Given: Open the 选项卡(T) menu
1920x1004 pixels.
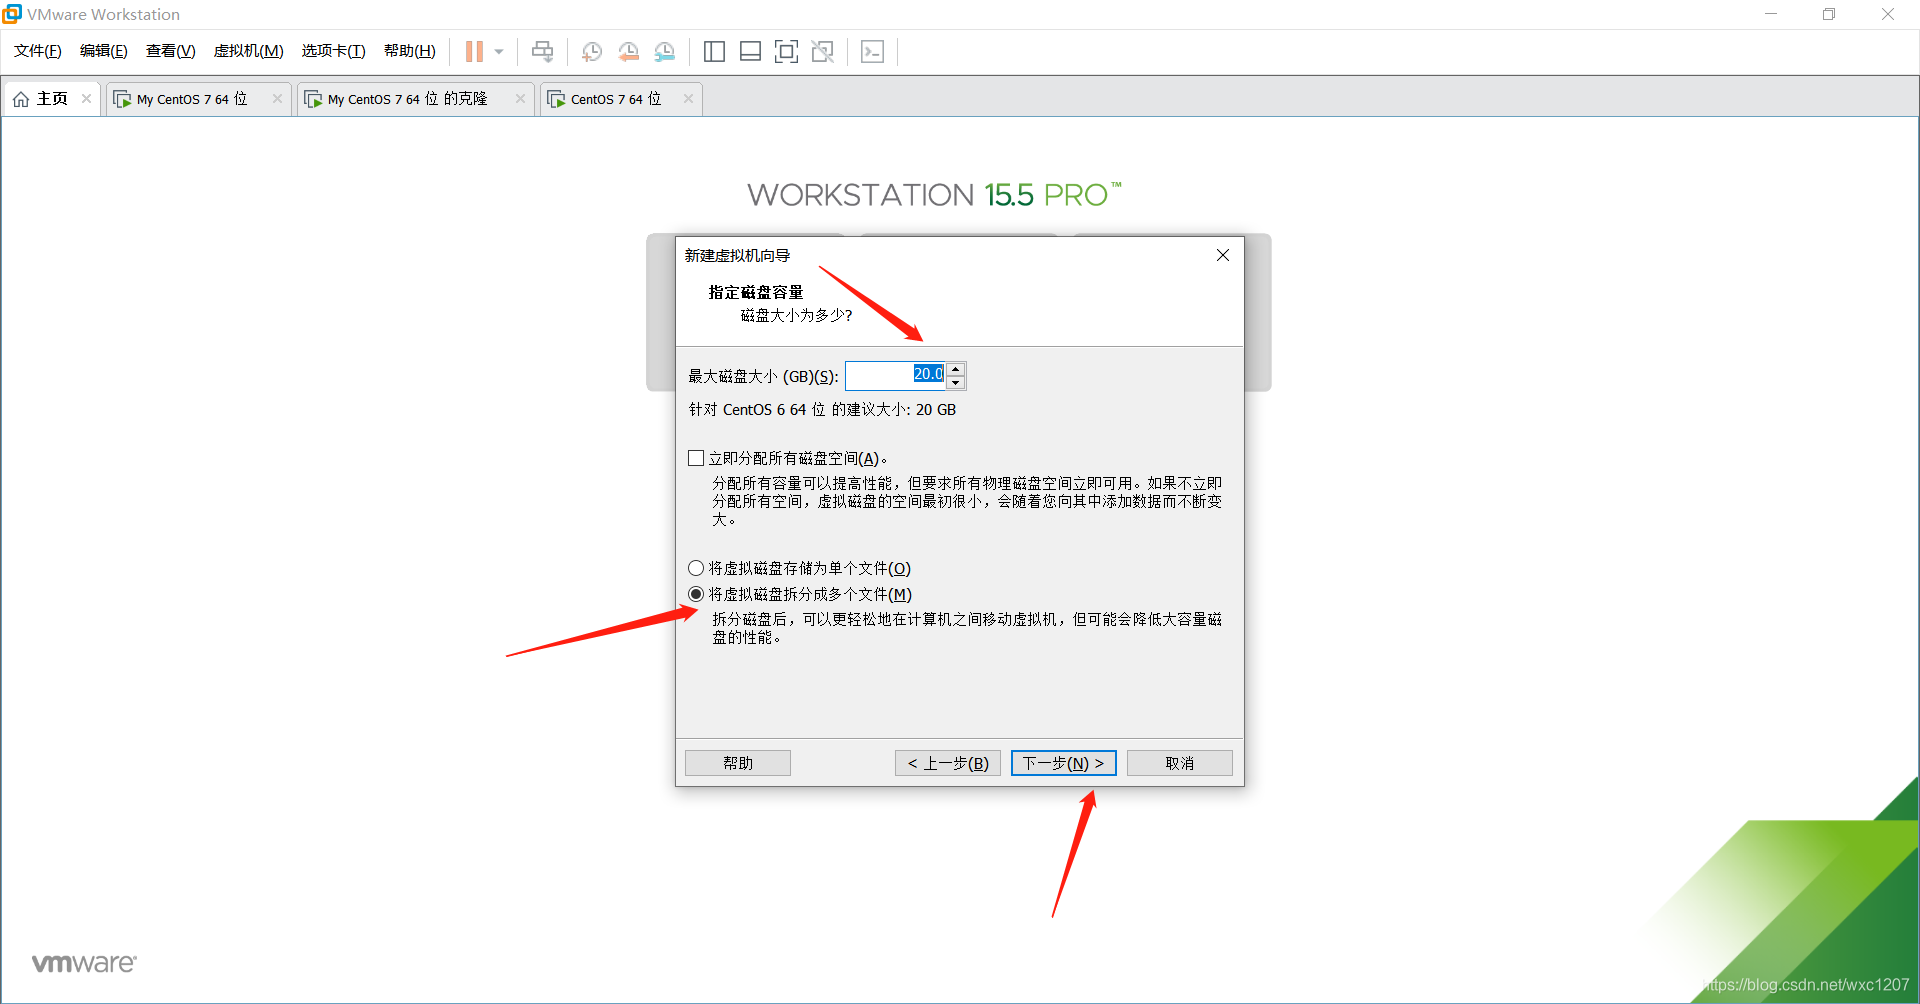Looking at the screenshot, I should [x=334, y=51].
